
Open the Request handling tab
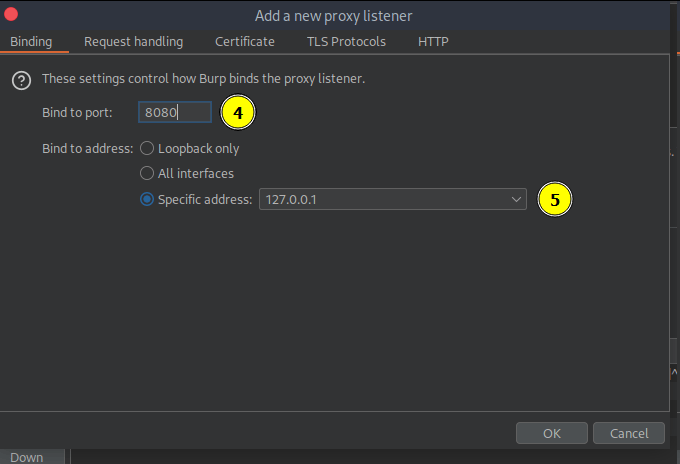[x=133, y=42]
